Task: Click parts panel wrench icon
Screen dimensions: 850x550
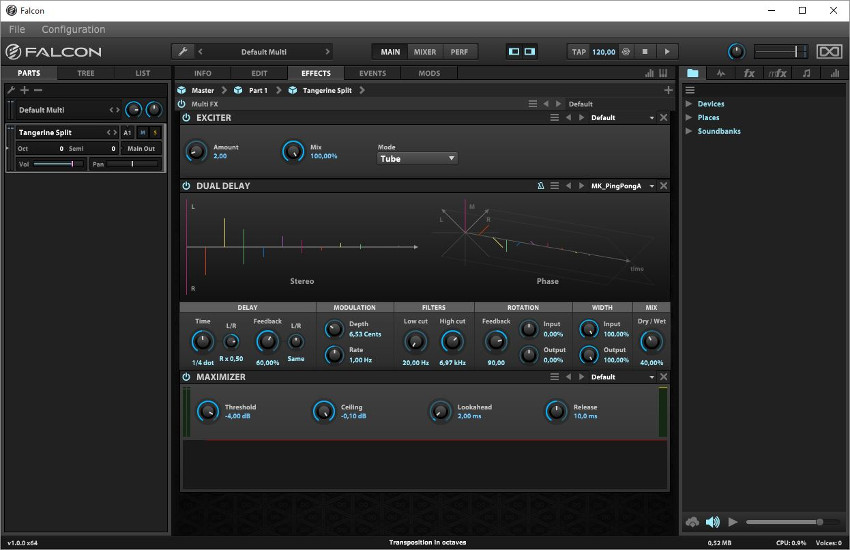Action: (10, 90)
